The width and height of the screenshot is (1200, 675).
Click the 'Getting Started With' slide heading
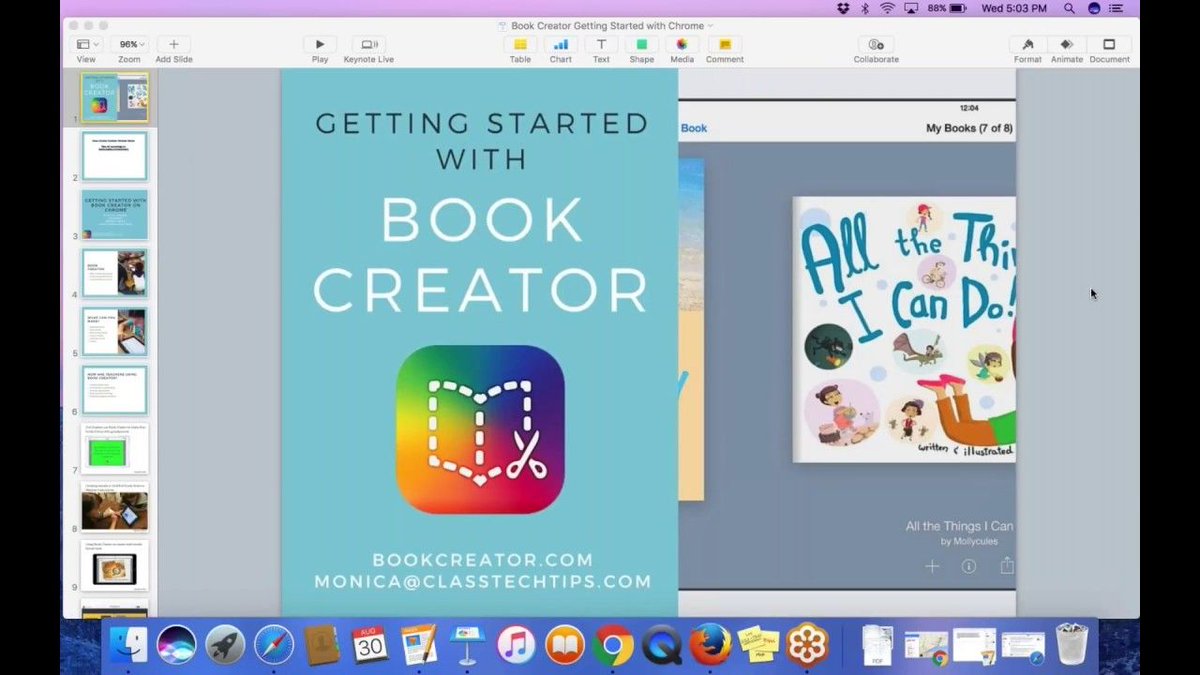[481, 140]
